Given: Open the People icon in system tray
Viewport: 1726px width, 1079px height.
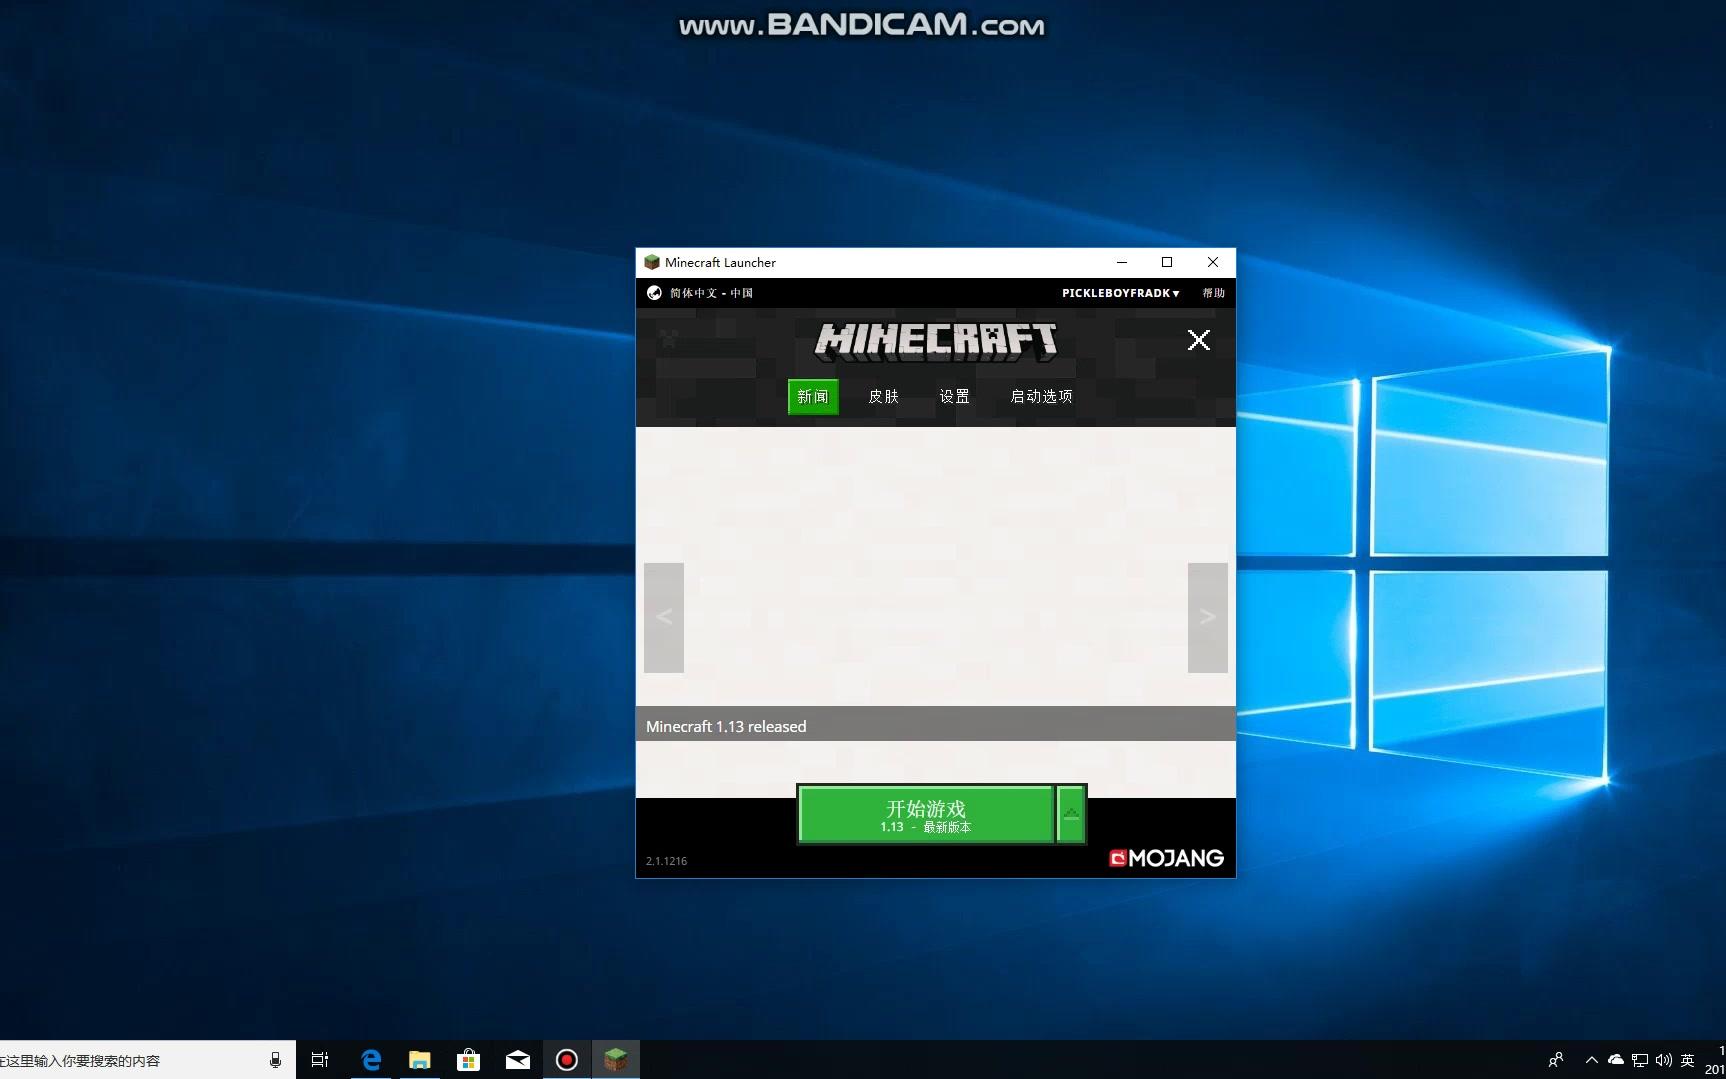Looking at the screenshot, I should pyautogui.click(x=1556, y=1060).
